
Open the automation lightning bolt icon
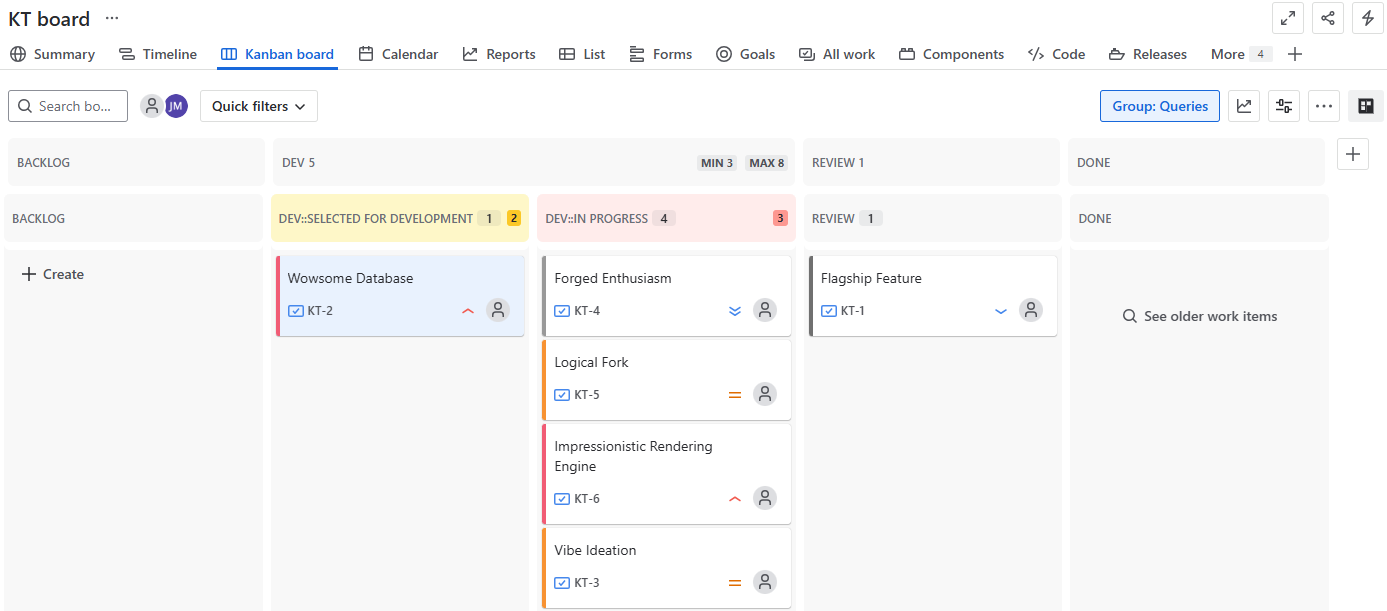click(x=1368, y=18)
